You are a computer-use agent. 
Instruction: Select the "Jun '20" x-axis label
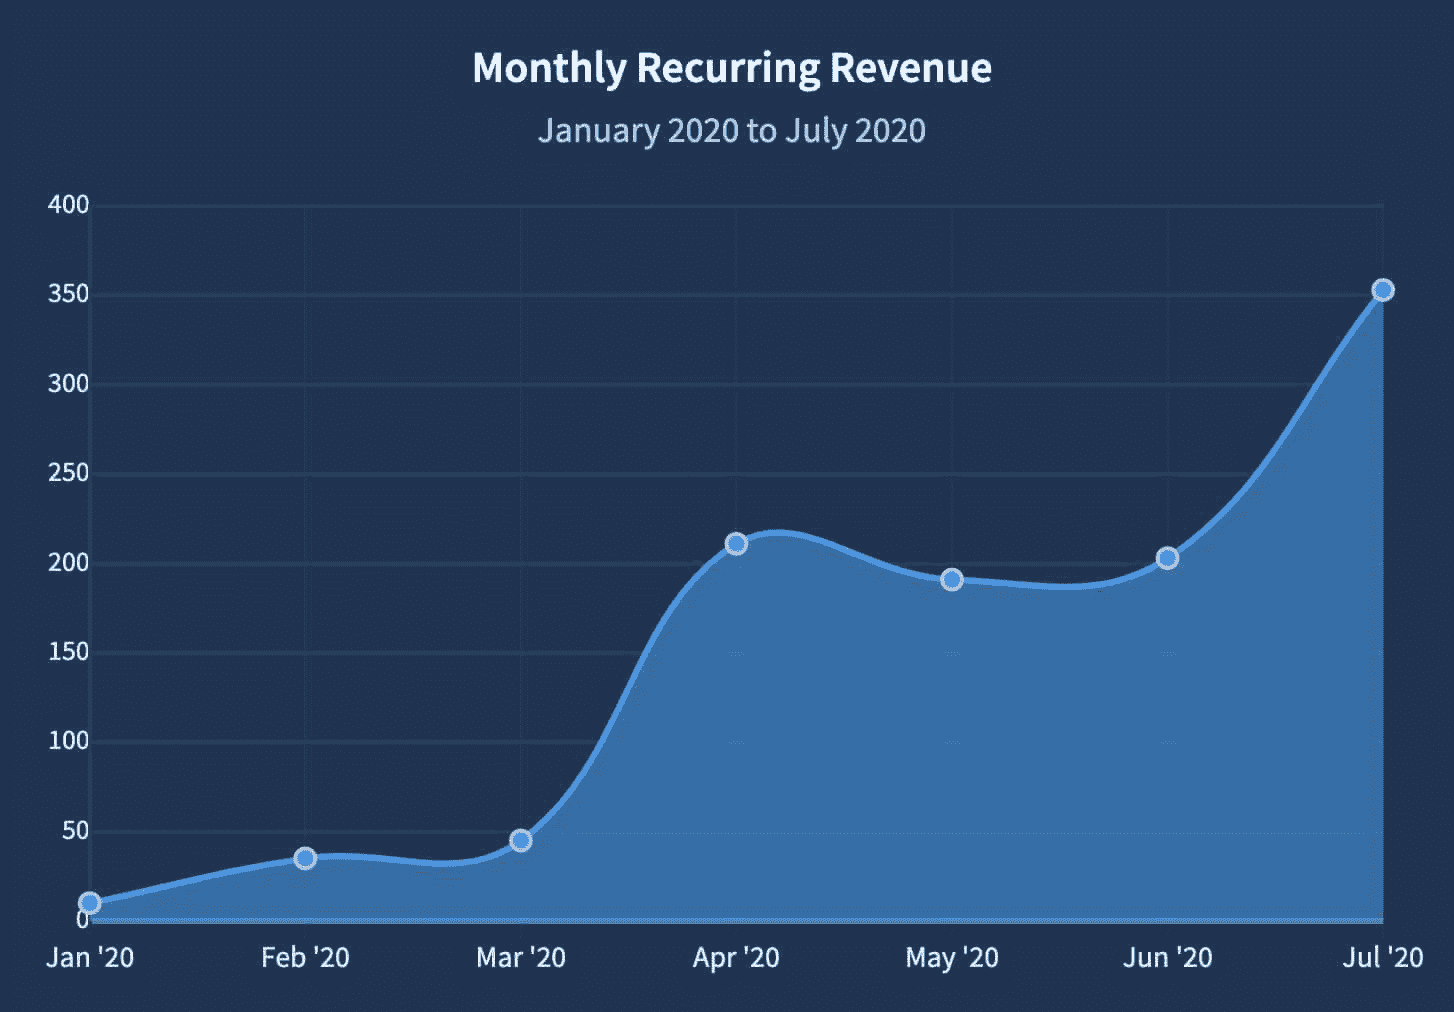(x=1167, y=957)
